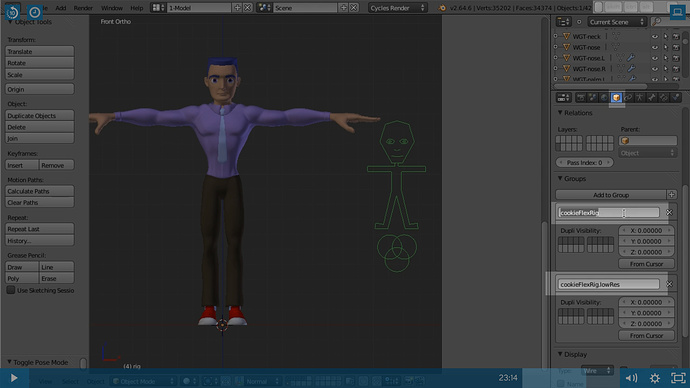Screen dimensions: 690x388
Task: Remove object from cookieFlexRig.lowRes group
Action: coord(669,284)
